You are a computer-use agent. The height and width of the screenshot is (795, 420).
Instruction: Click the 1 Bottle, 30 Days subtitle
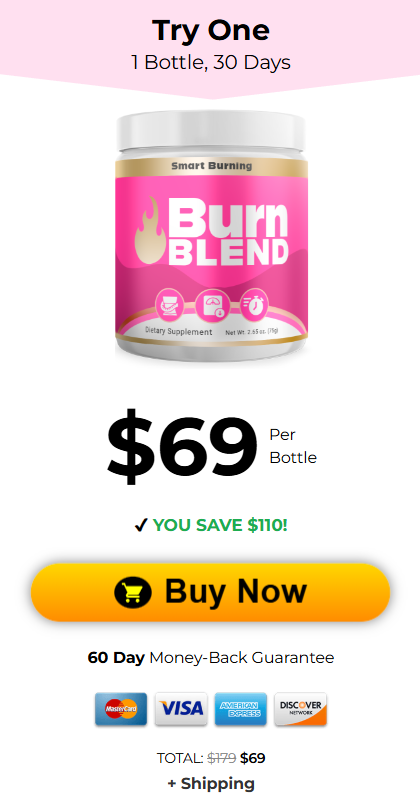[211, 62]
